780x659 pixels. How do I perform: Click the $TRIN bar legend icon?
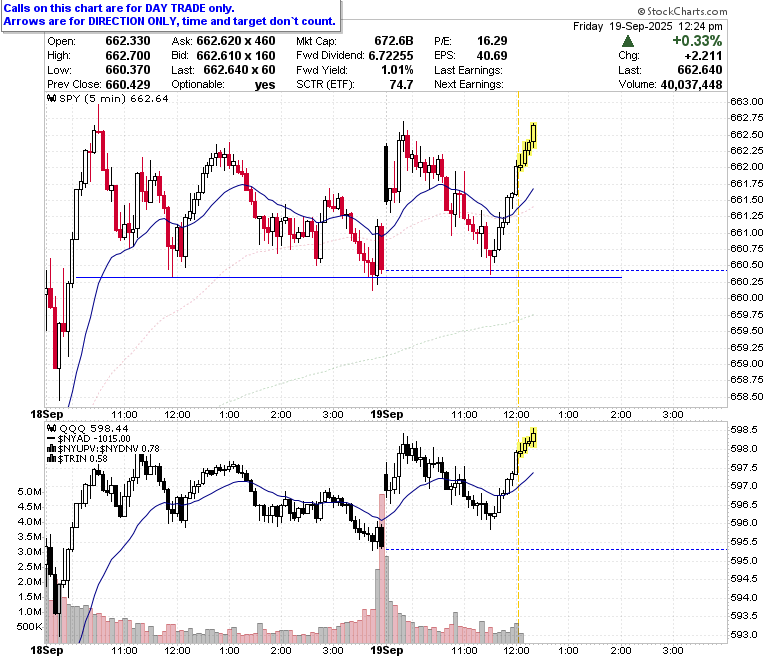tap(52, 459)
